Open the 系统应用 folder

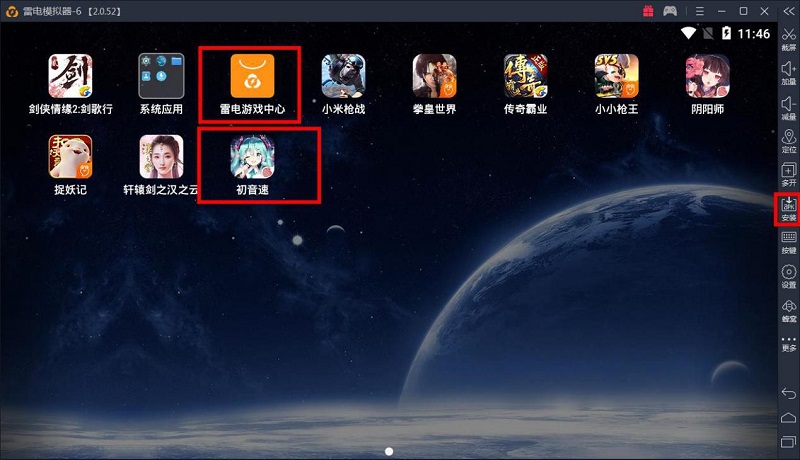click(x=161, y=77)
